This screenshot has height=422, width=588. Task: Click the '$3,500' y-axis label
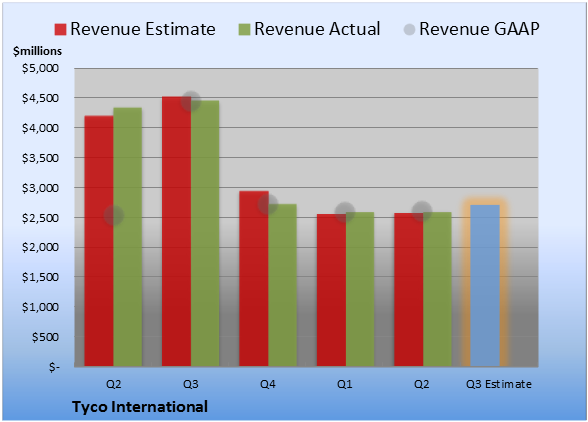(x=40, y=158)
